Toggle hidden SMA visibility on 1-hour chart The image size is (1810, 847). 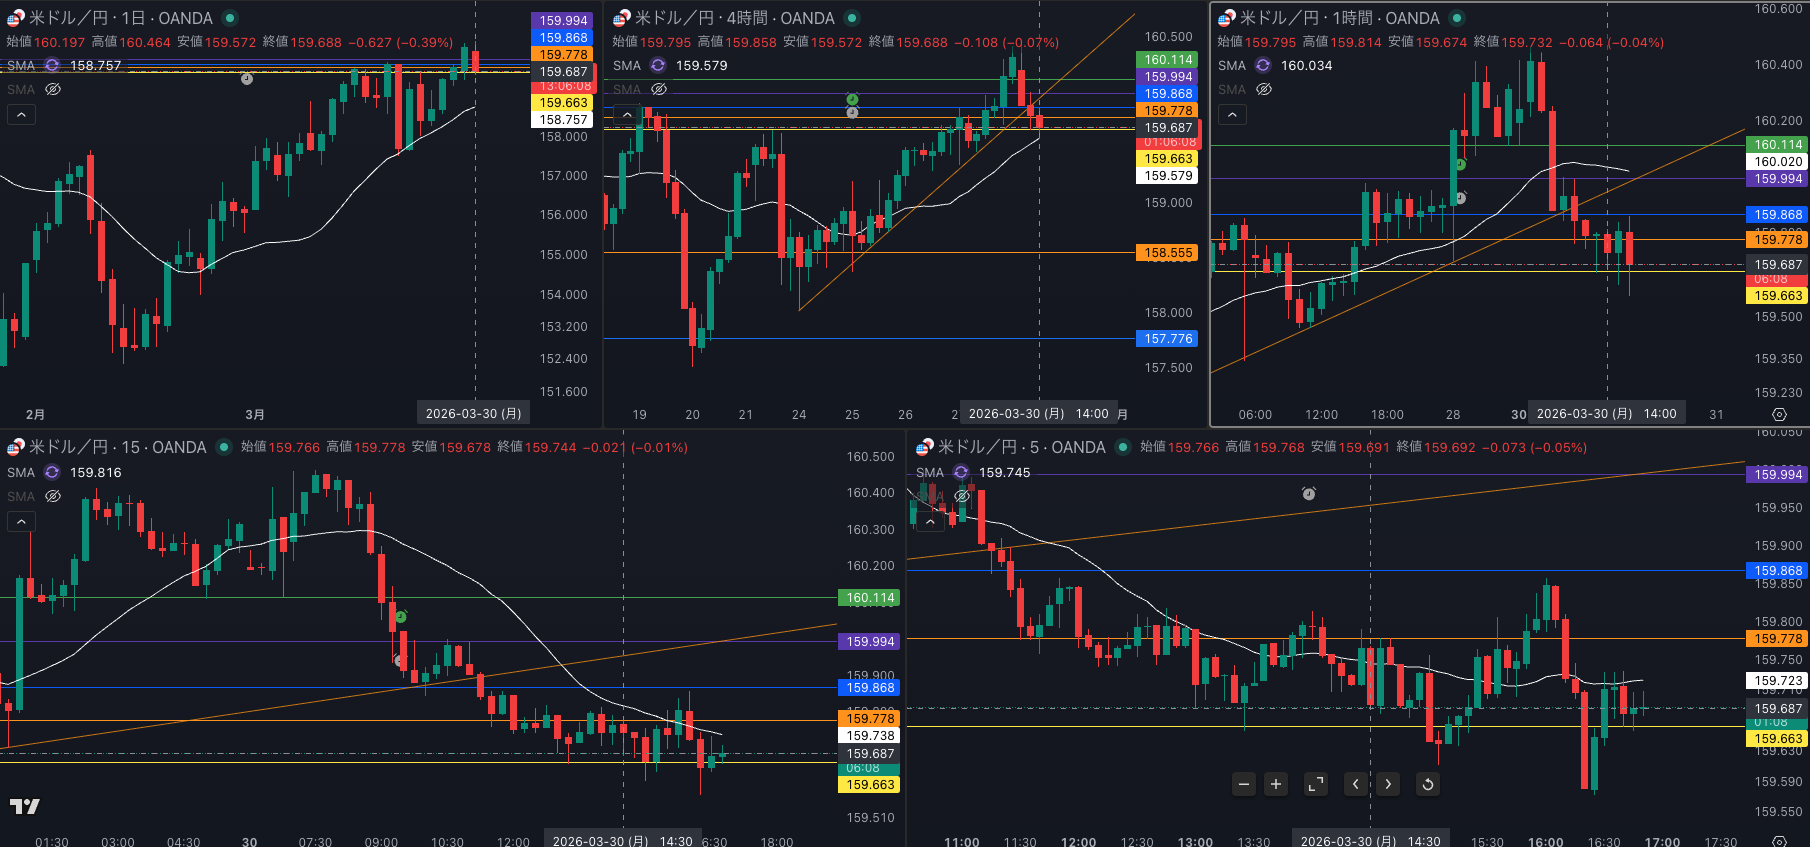point(1264,89)
